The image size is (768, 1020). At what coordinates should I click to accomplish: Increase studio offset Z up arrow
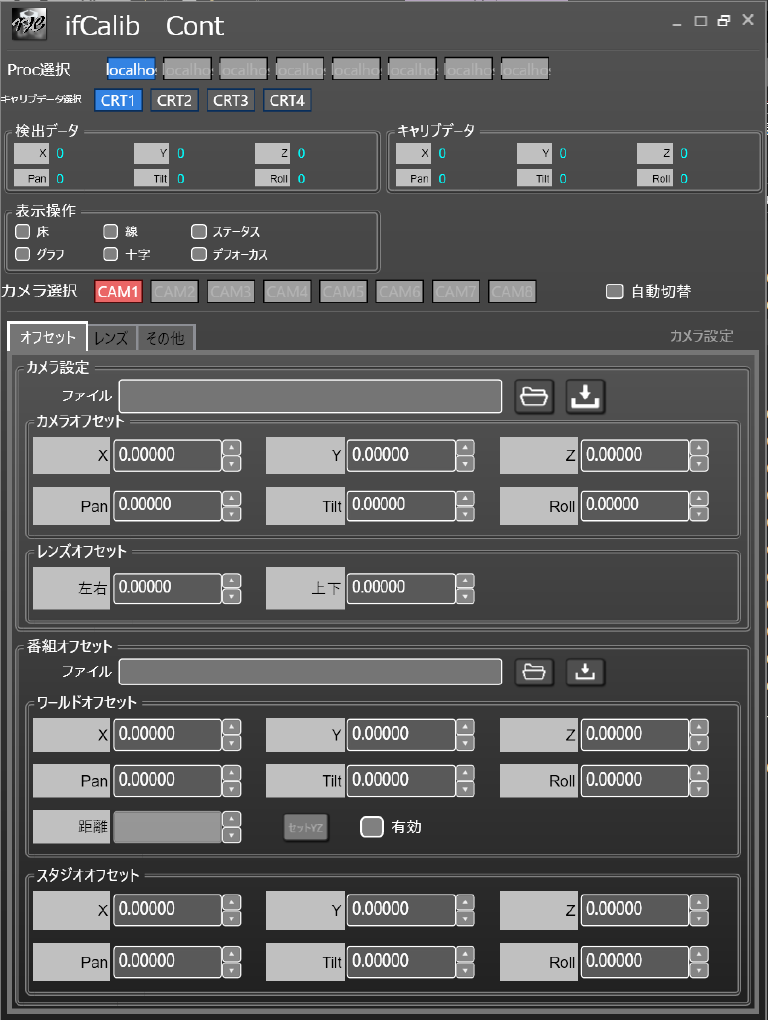(699, 902)
